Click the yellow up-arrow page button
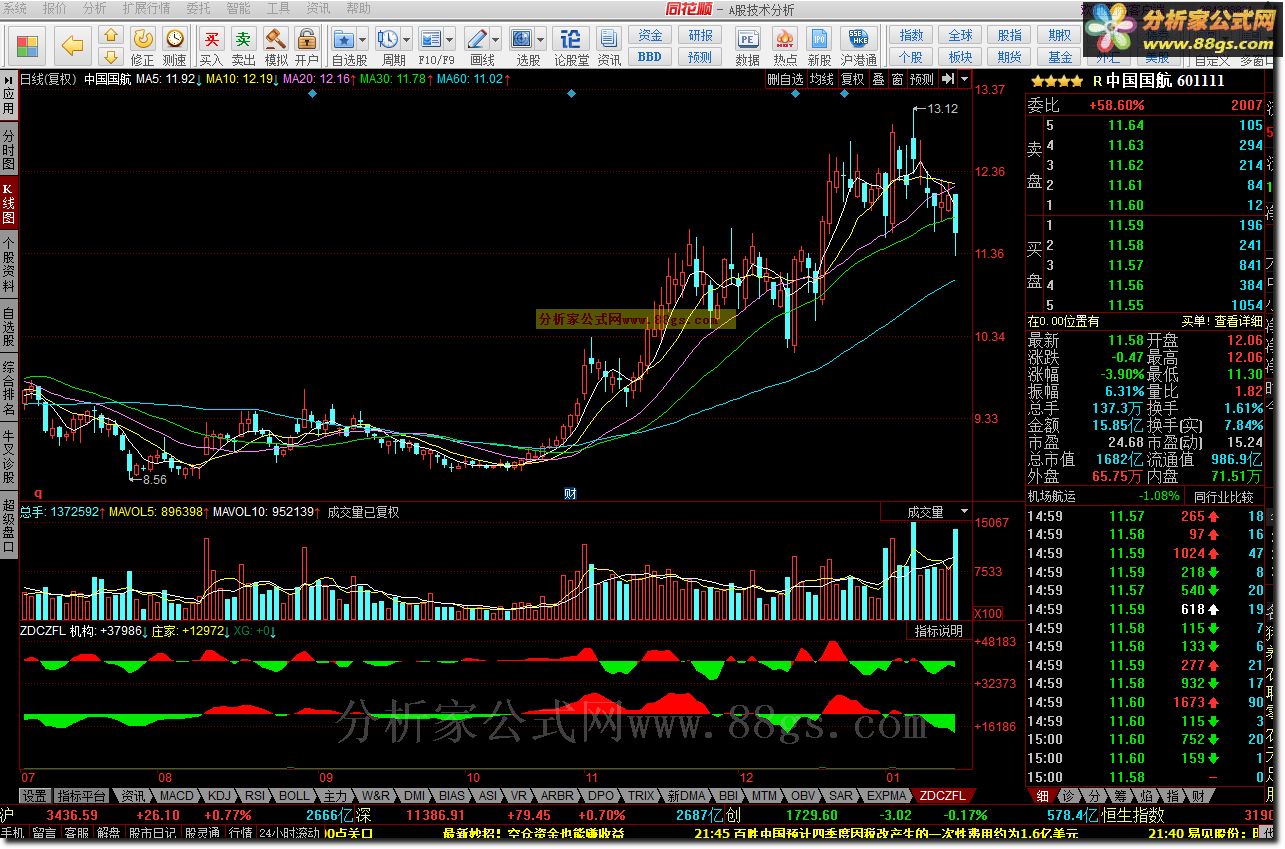 pos(111,37)
